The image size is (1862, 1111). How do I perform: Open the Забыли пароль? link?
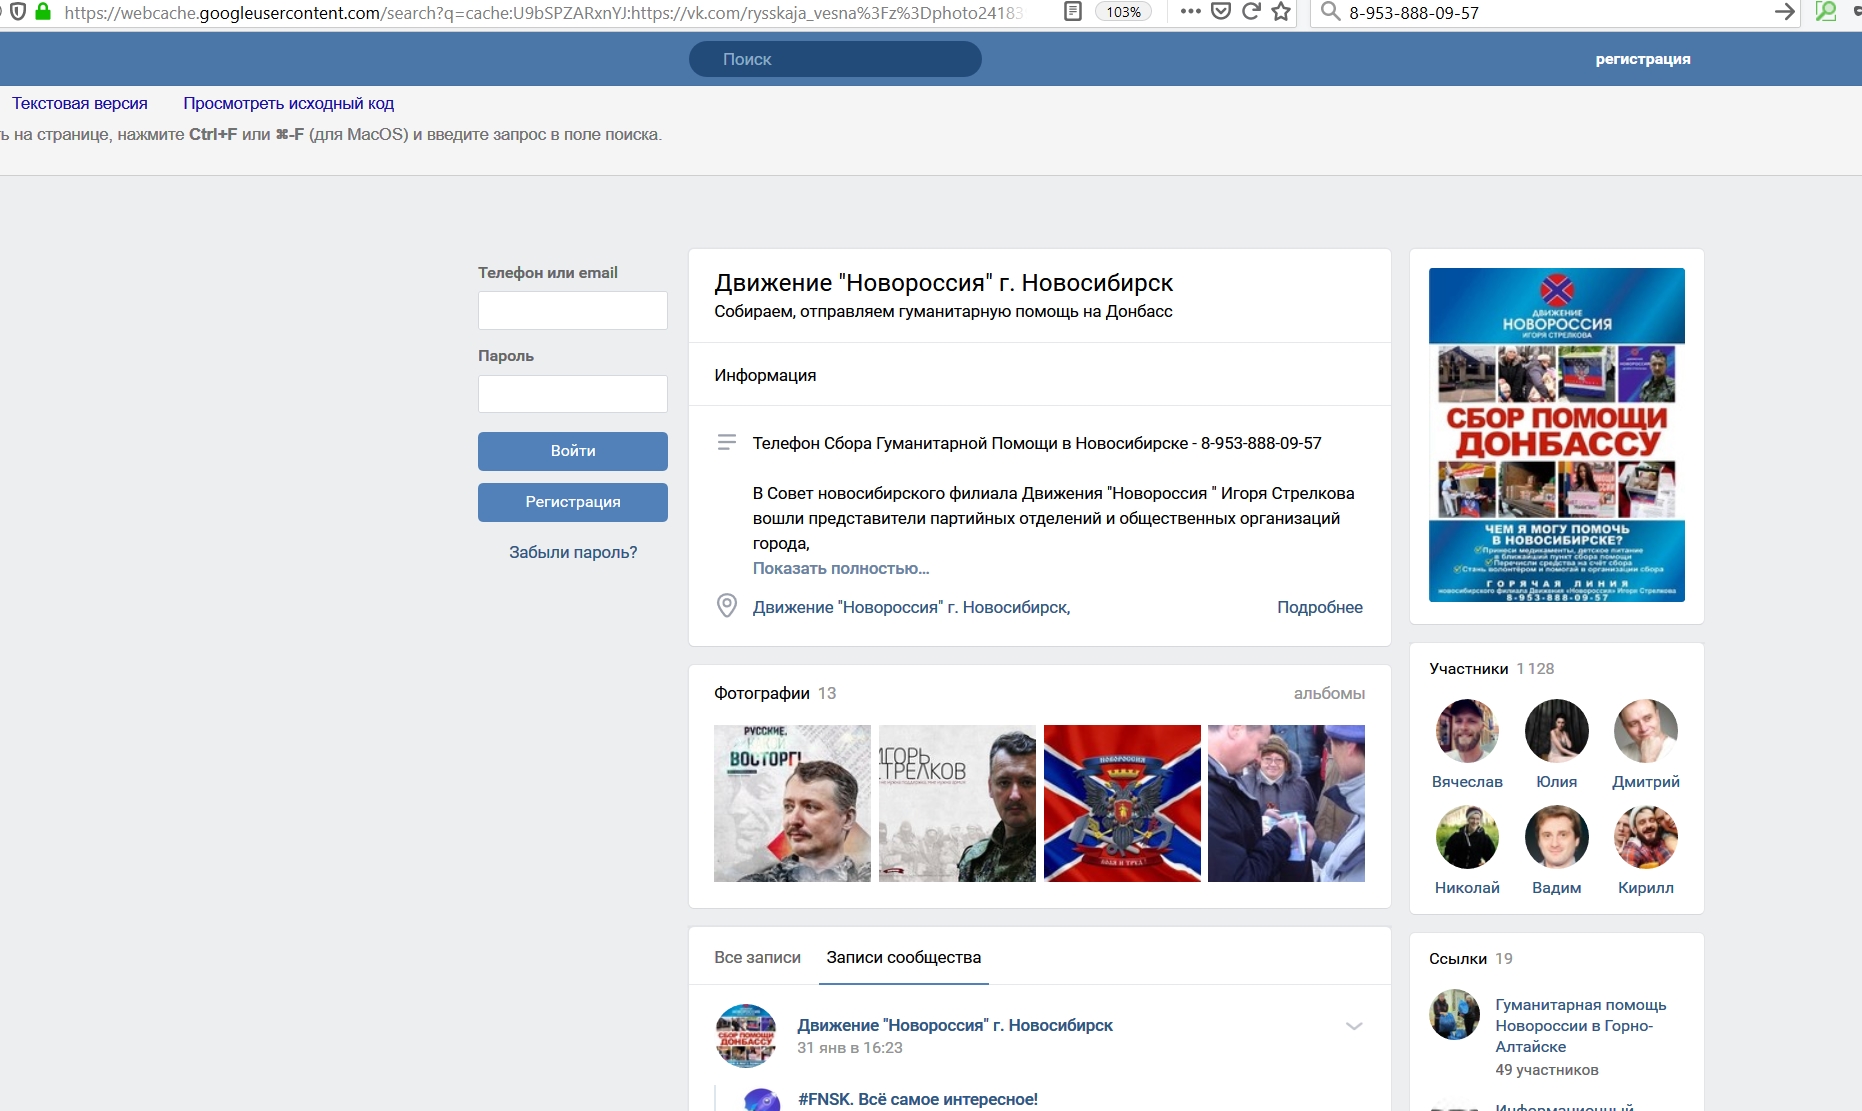click(x=573, y=552)
